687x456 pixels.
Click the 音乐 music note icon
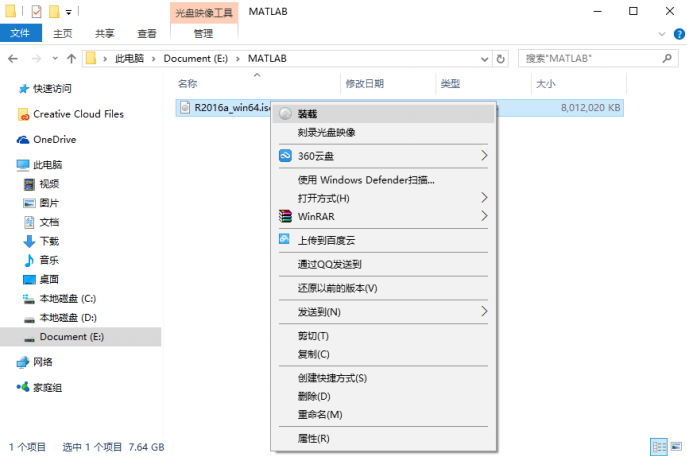(x=29, y=260)
